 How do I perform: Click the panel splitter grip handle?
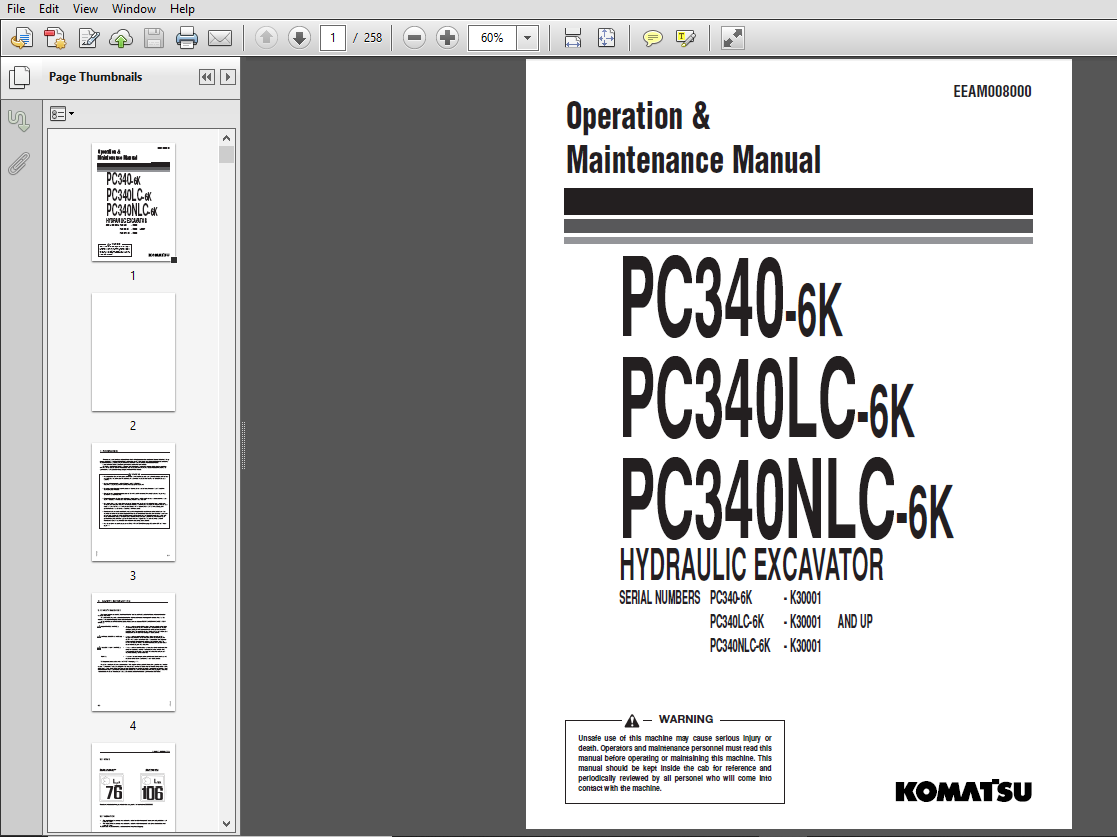[x=243, y=446]
